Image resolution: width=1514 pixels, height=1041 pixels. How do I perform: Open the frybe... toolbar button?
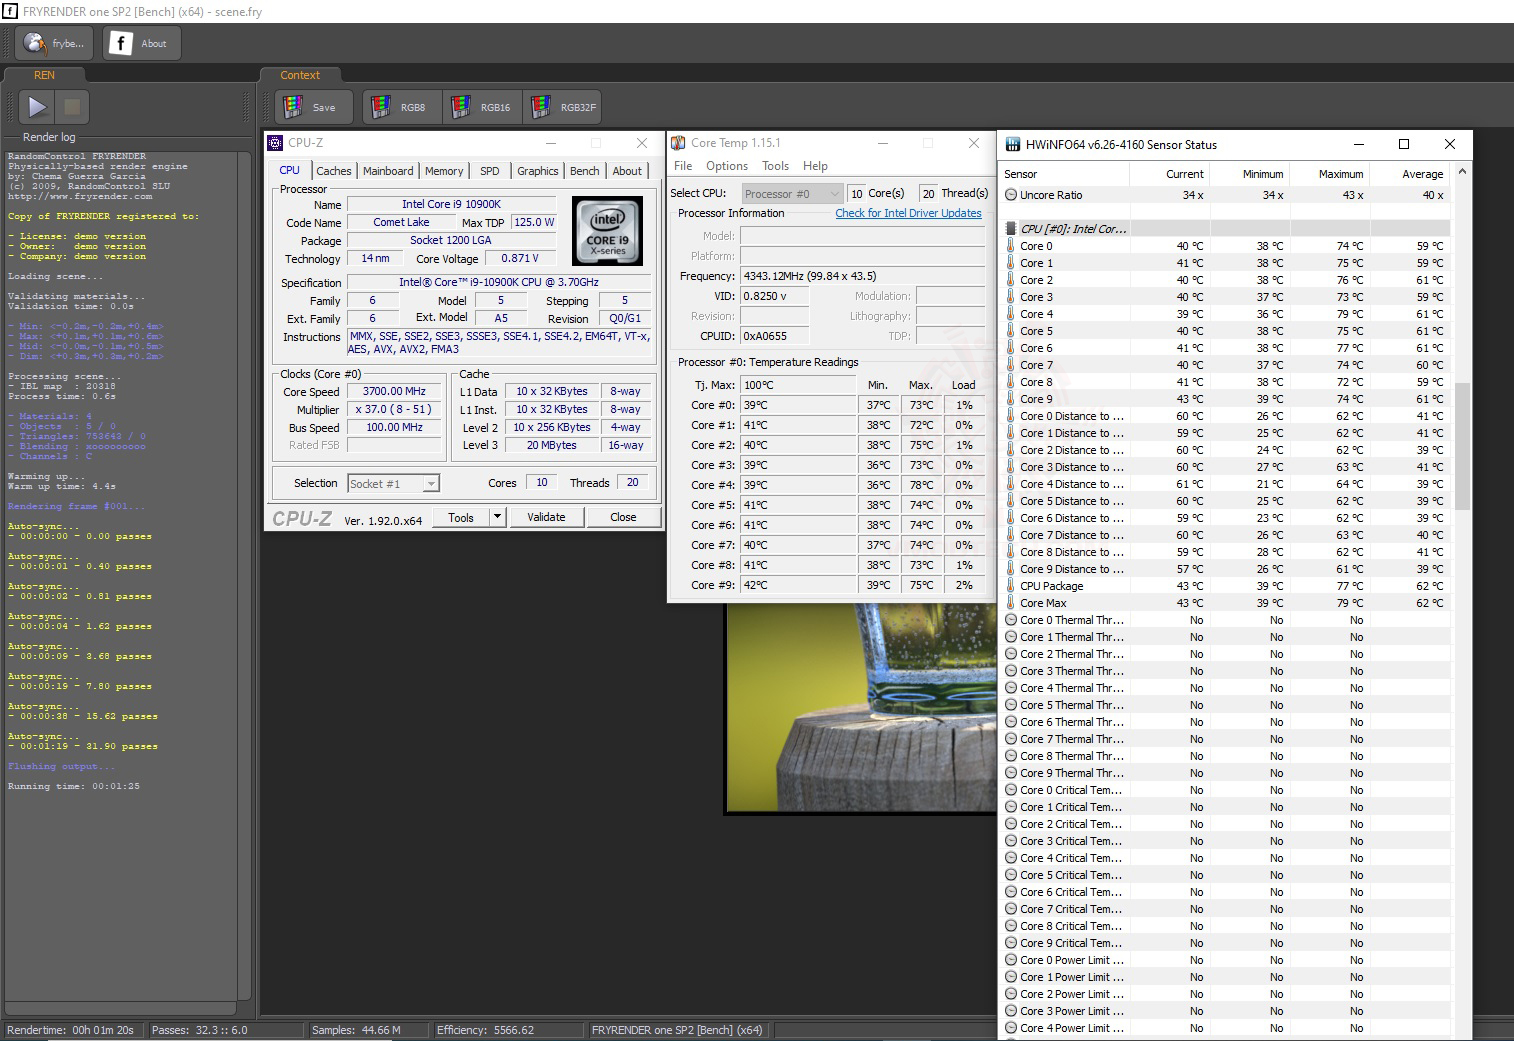54,43
